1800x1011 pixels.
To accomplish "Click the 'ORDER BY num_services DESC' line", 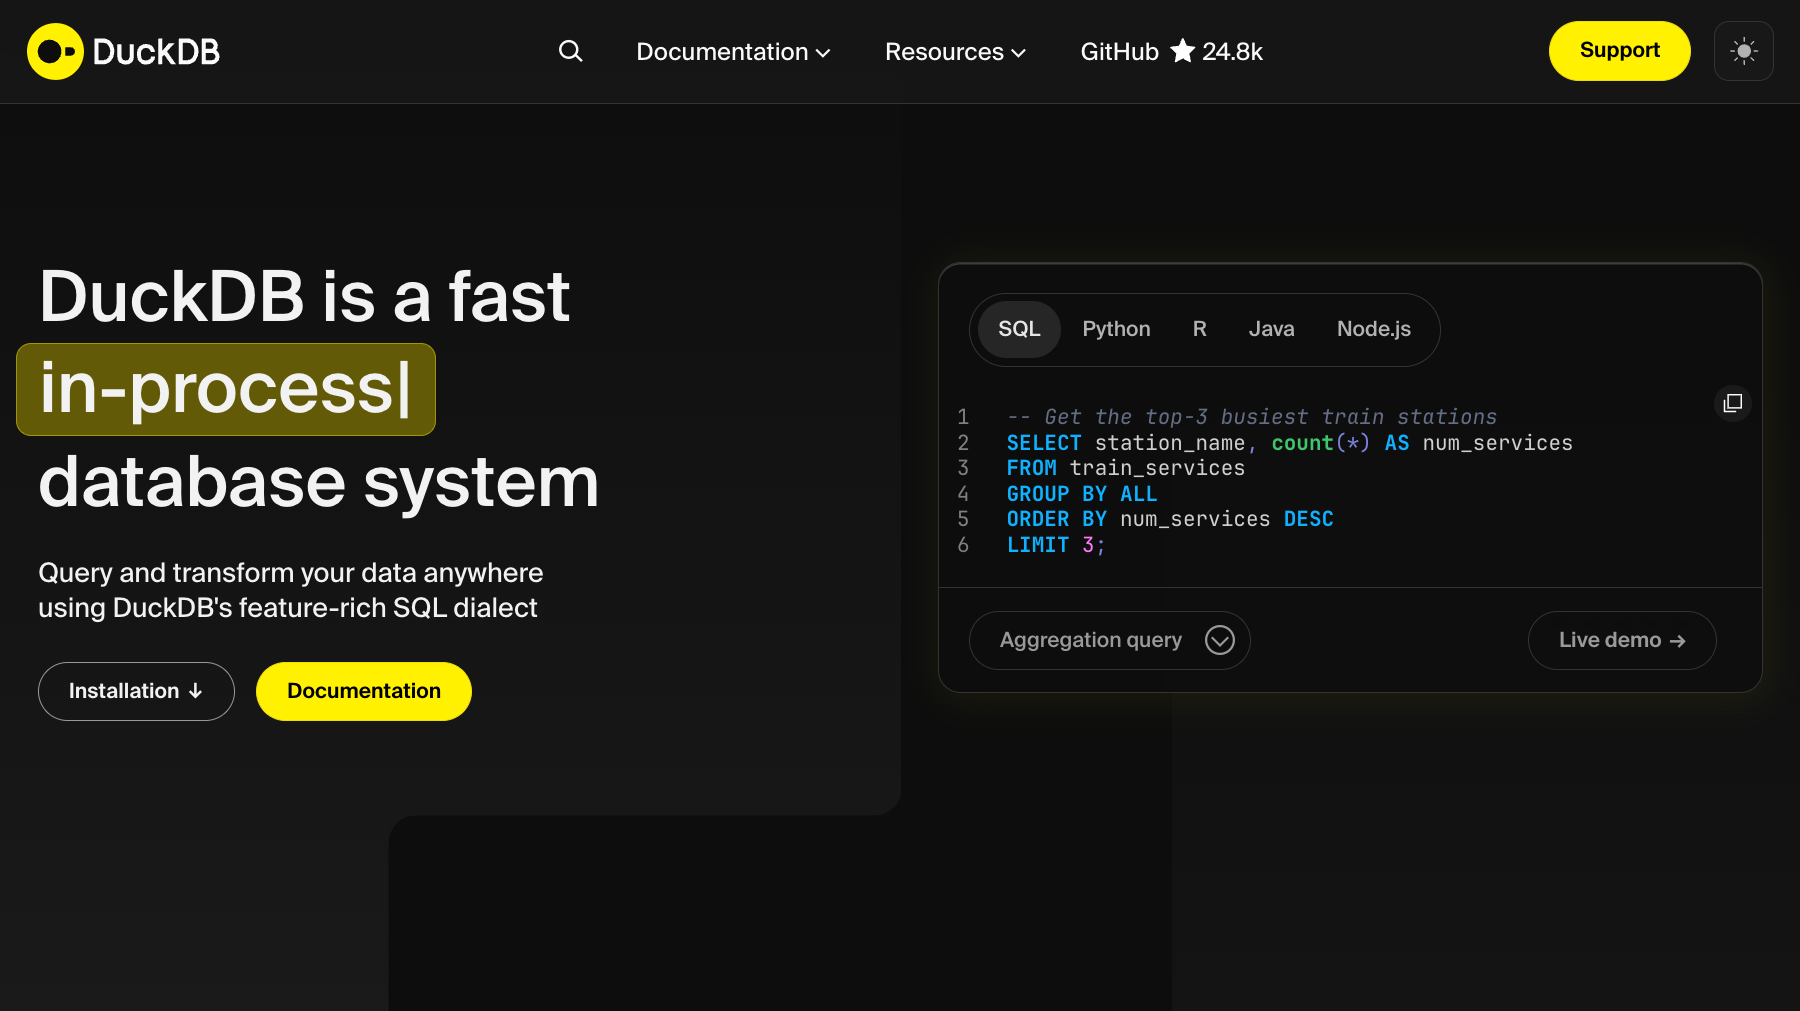I will [x=1169, y=519].
